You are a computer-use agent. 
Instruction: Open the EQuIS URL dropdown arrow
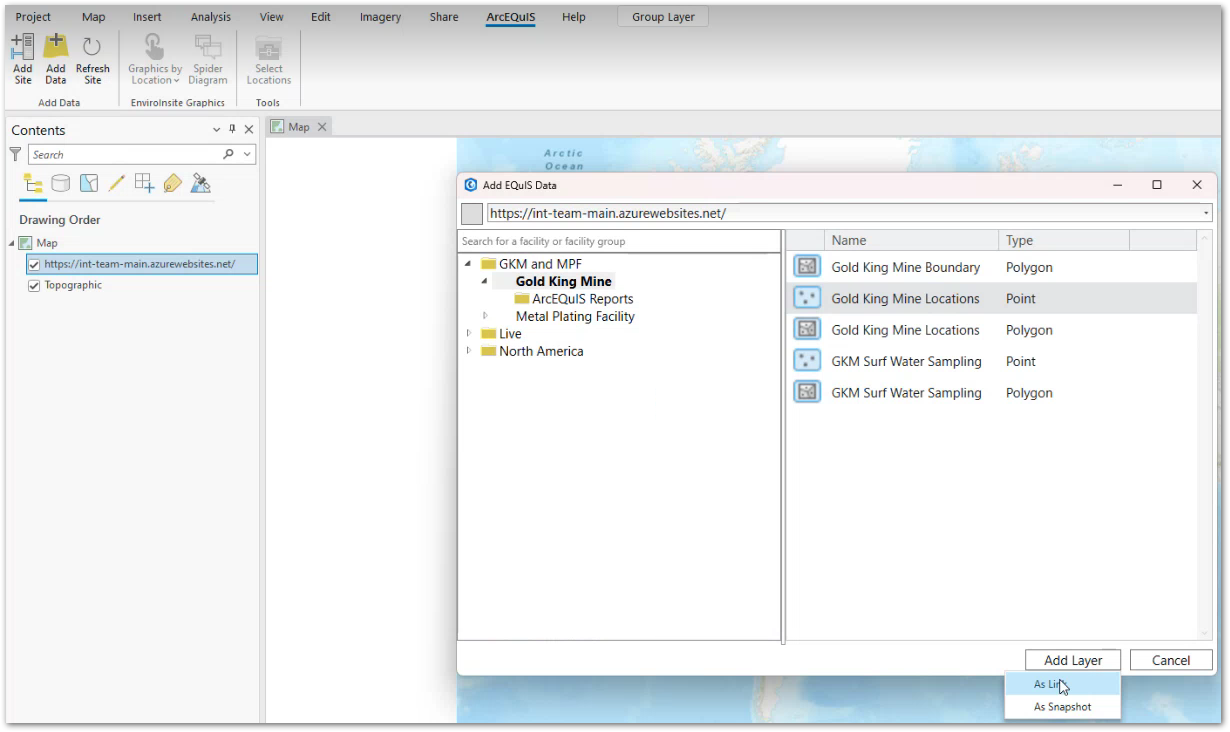coord(1206,214)
